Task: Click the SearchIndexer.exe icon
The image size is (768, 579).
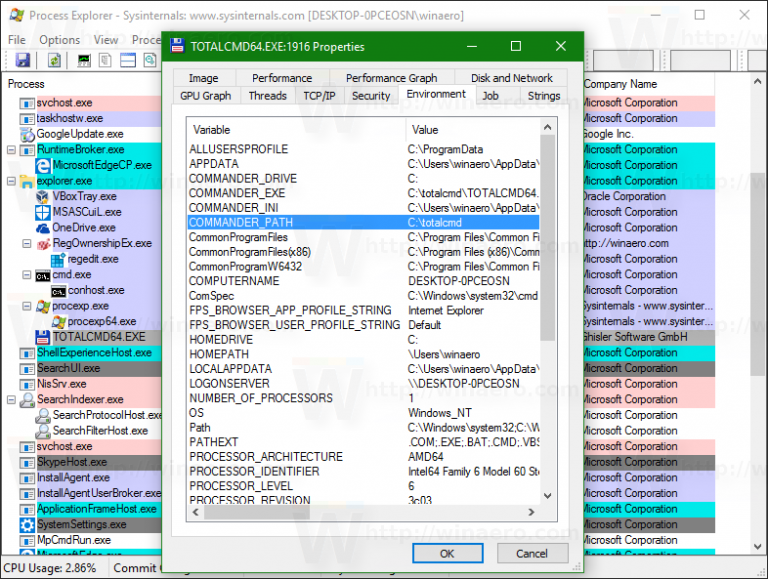Action: click(26, 400)
